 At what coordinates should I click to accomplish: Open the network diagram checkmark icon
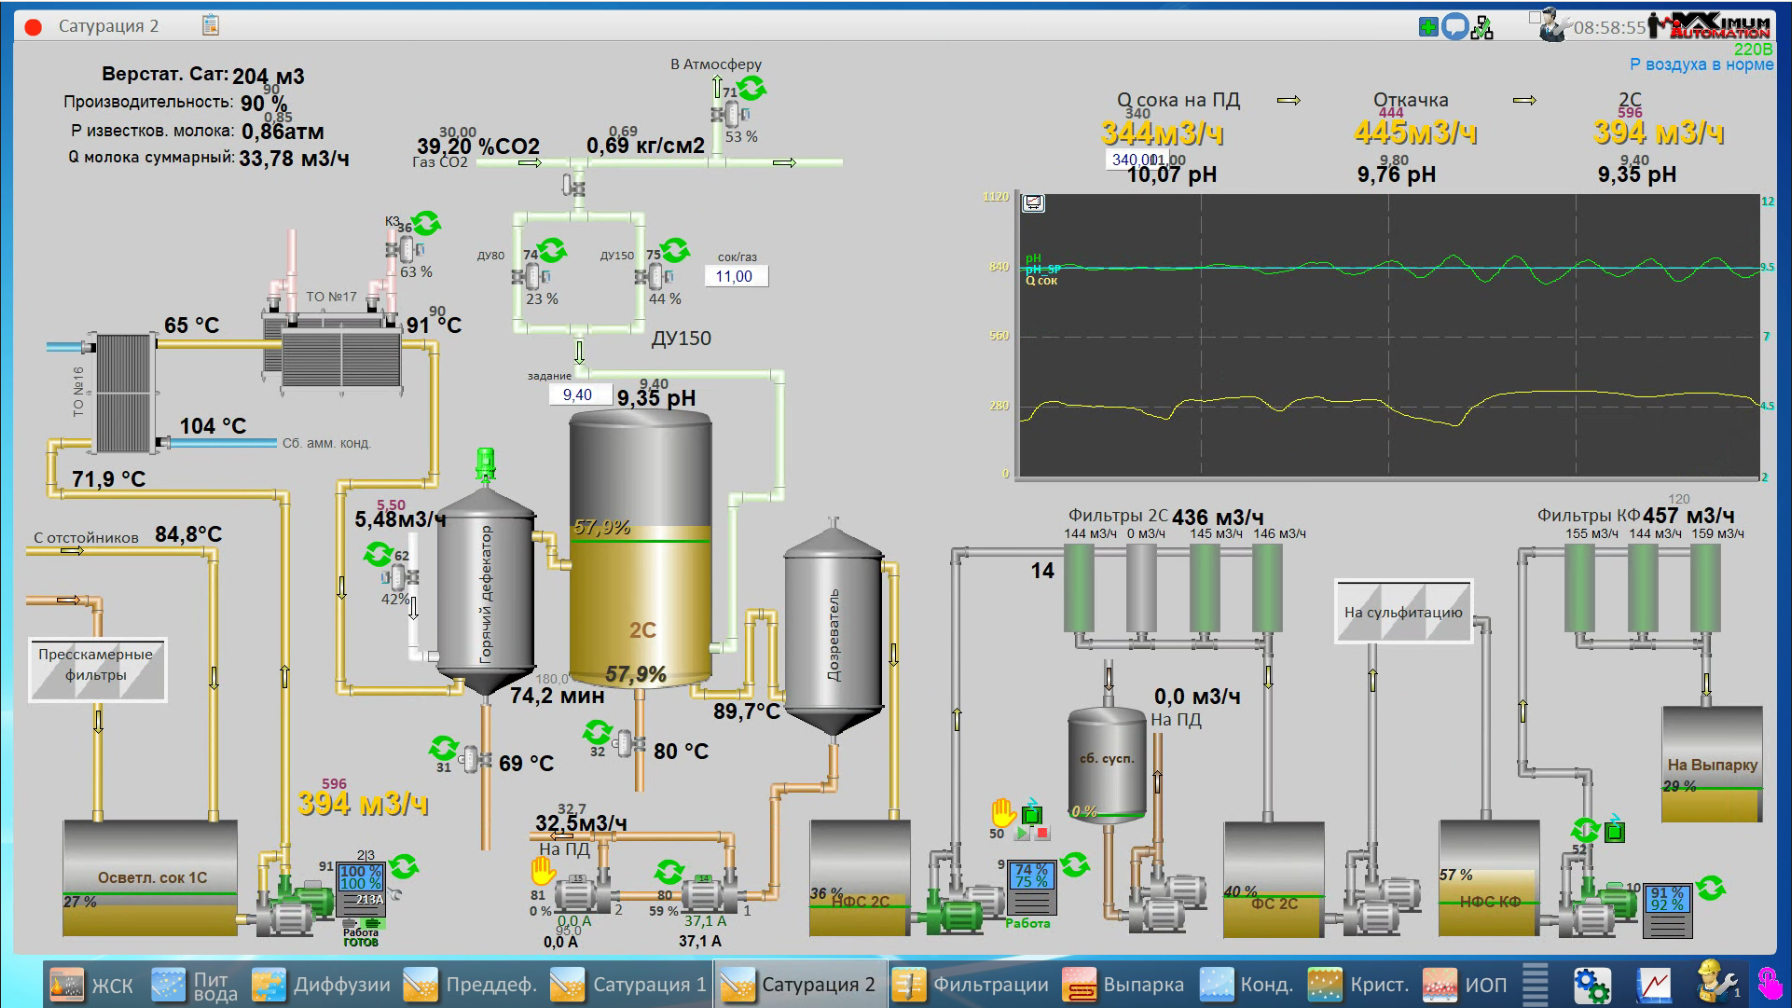pyautogui.click(x=1482, y=27)
